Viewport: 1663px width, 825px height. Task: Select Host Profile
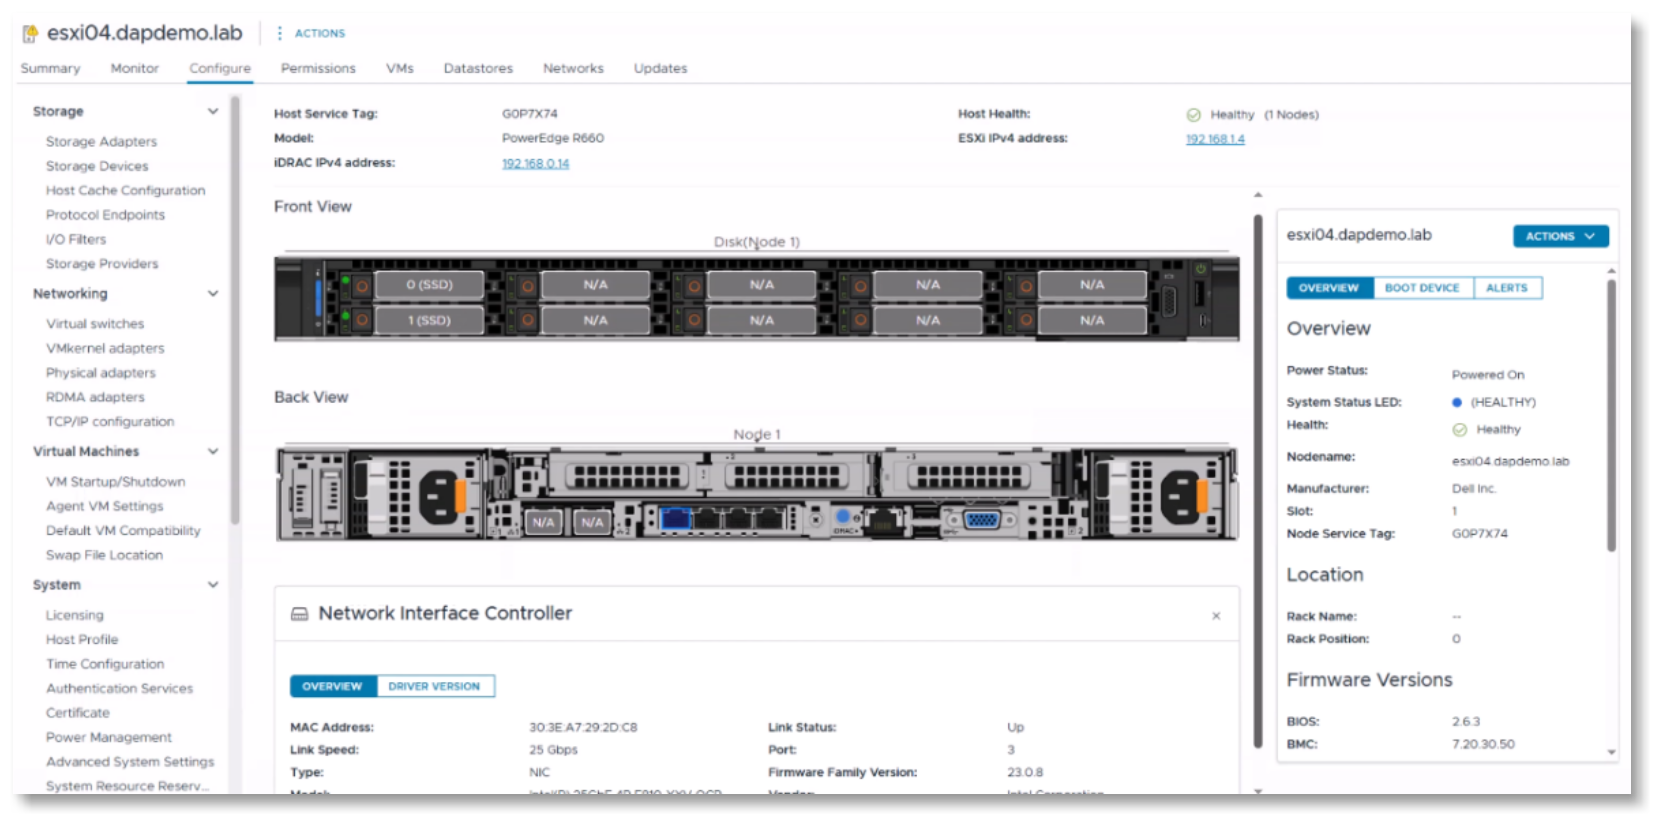[x=82, y=640]
